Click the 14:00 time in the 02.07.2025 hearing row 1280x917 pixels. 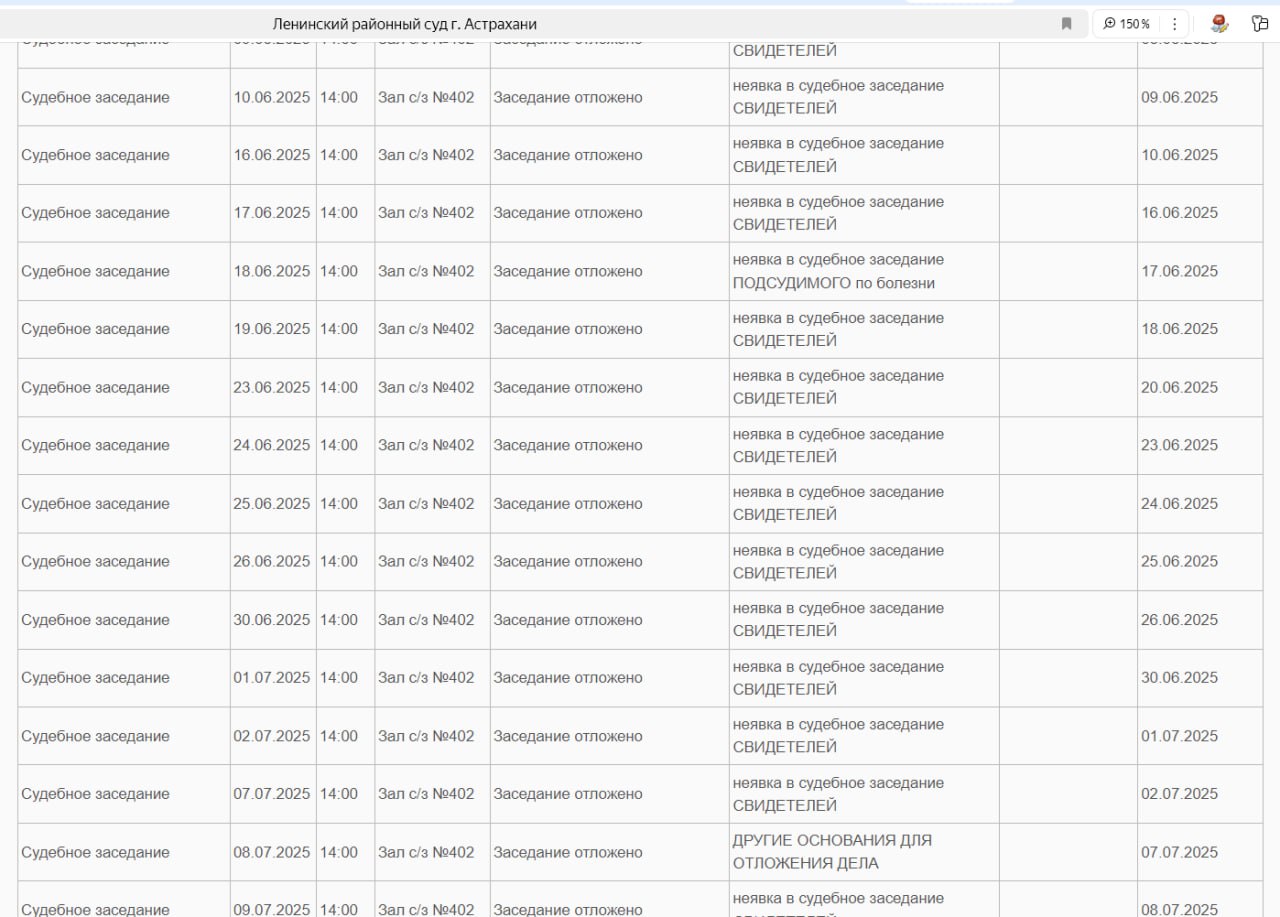click(339, 736)
